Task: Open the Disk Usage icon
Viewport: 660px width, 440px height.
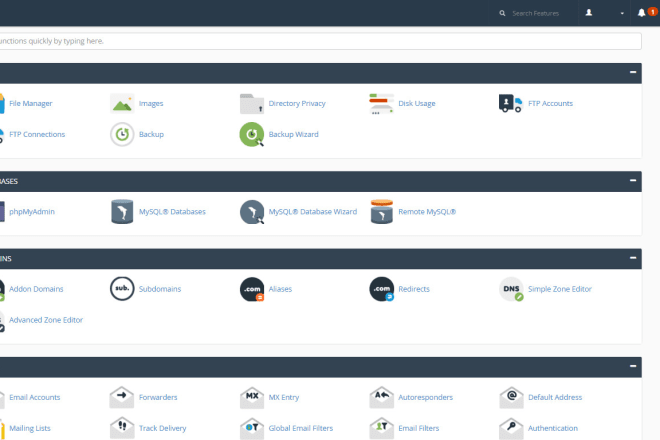Action: pyautogui.click(x=381, y=104)
